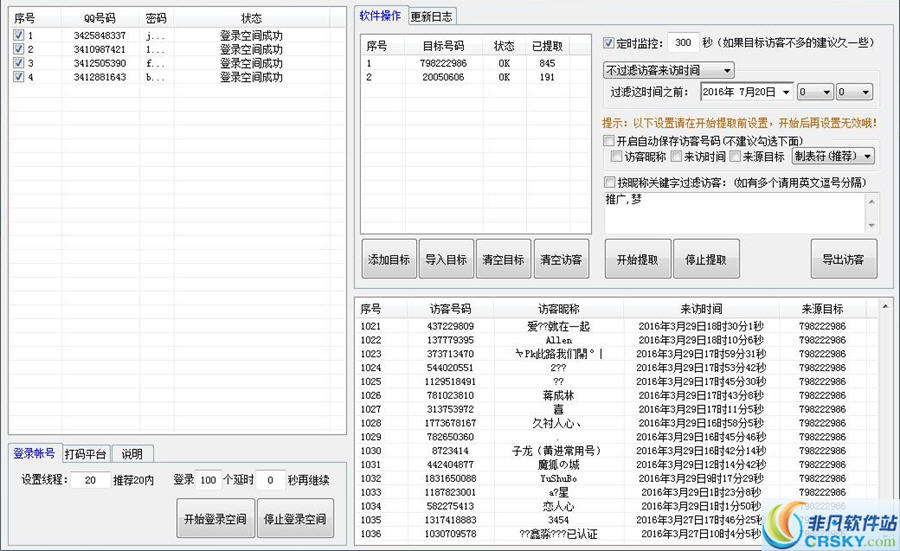Open the 说明 tab
The image size is (900, 551).
pos(132,454)
